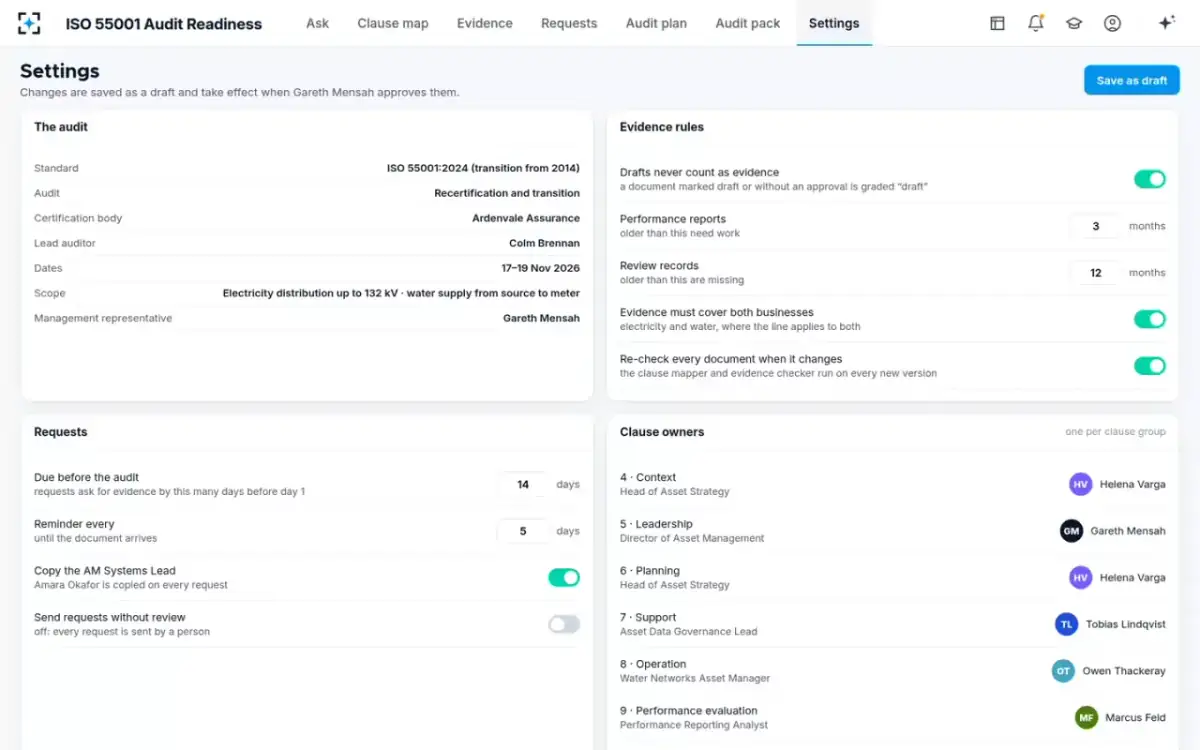Toggle Drafts never count as evidence
1200x750 pixels.
click(1149, 179)
